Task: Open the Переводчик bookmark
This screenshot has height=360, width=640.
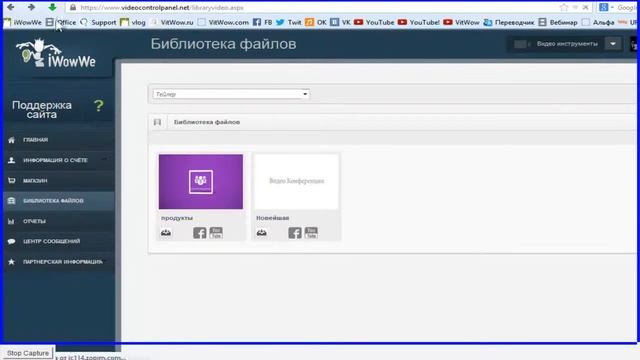Action: tap(509, 22)
